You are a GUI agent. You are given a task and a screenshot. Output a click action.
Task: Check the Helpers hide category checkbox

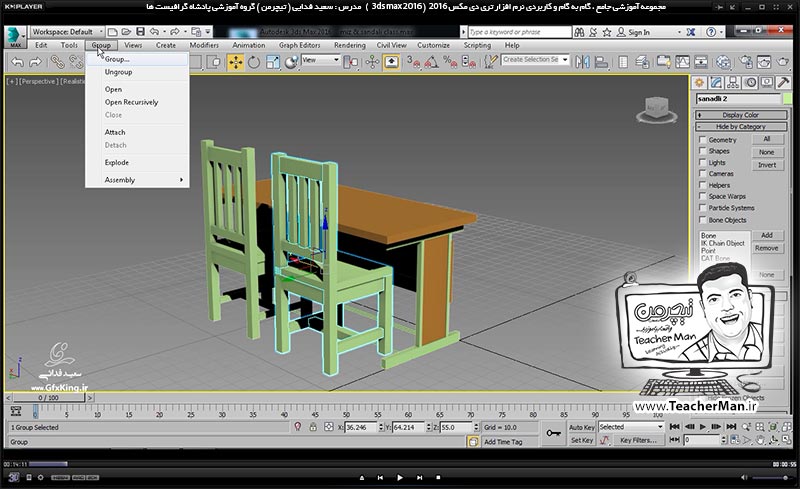coord(703,185)
